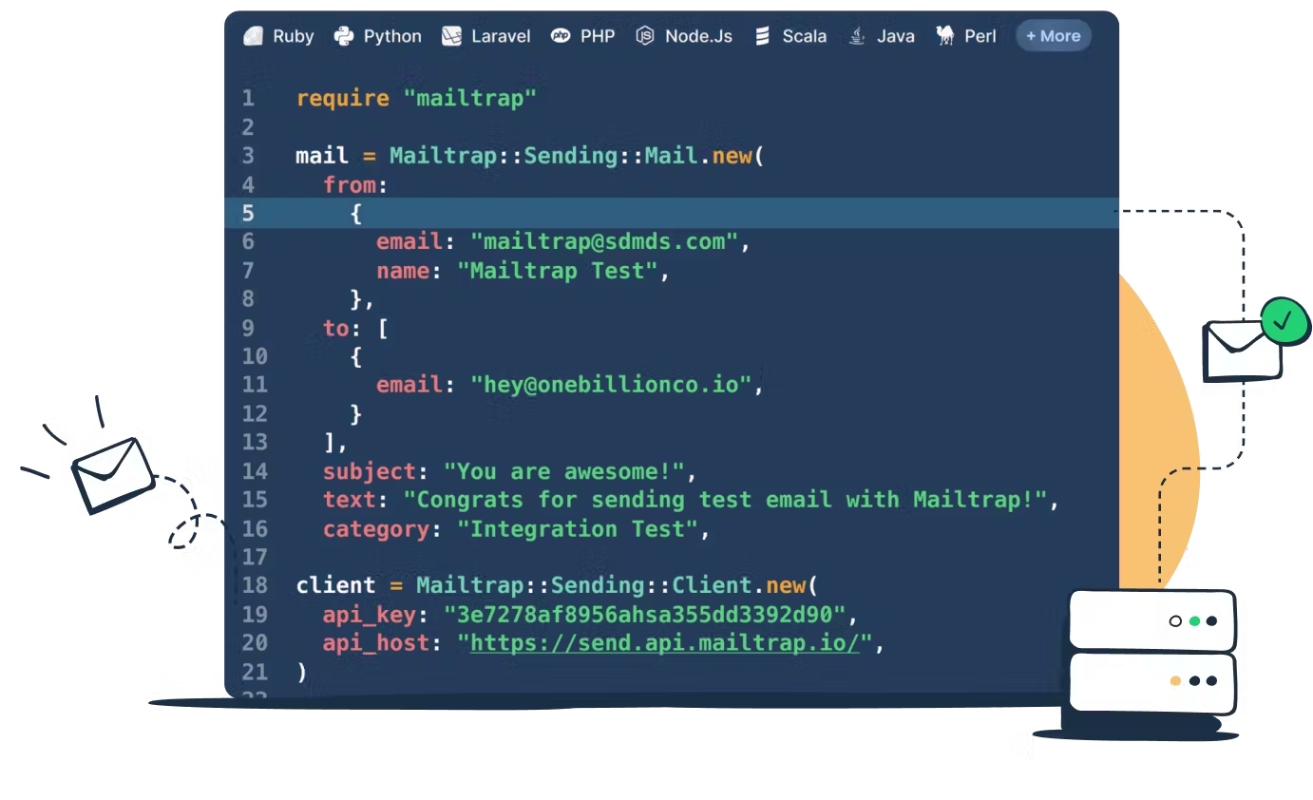Open the https://send.api.mailtrap.io/ link
1313x800 pixels.
pyautogui.click(x=665, y=643)
